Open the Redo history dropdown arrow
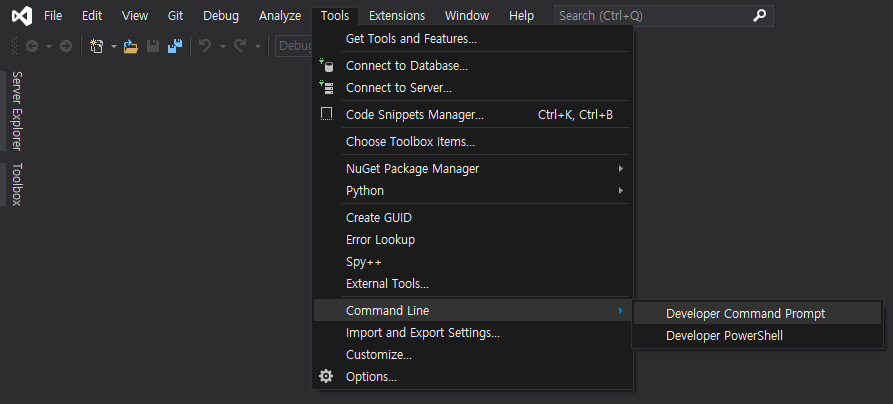Viewport: 893px width, 404px height. click(257, 46)
